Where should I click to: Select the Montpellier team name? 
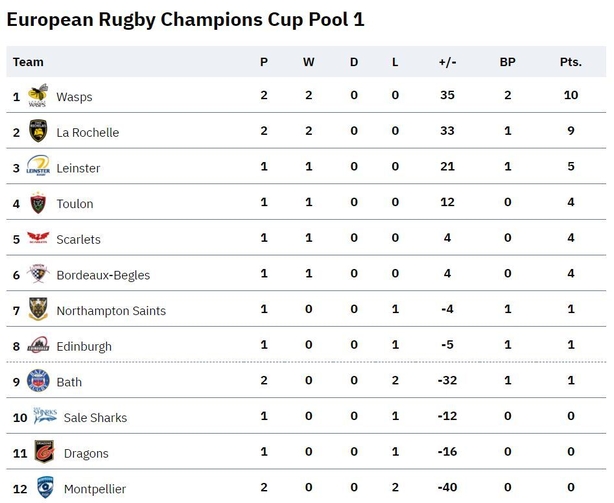[x=95, y=489]
